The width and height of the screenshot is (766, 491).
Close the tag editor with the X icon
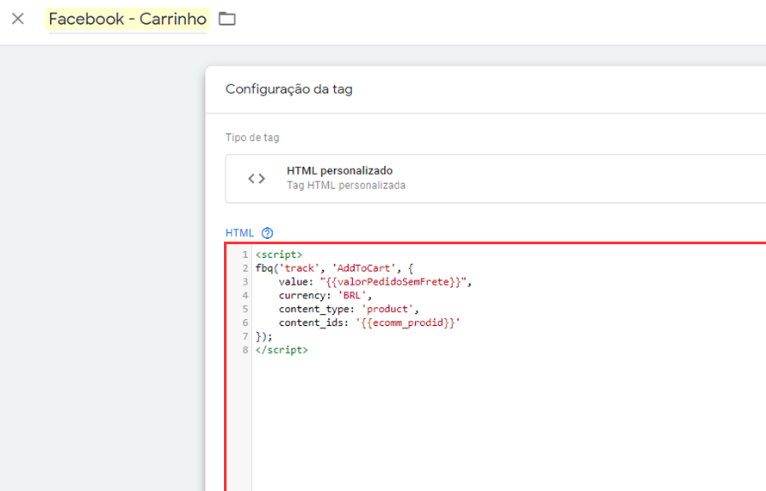[18, 19]
